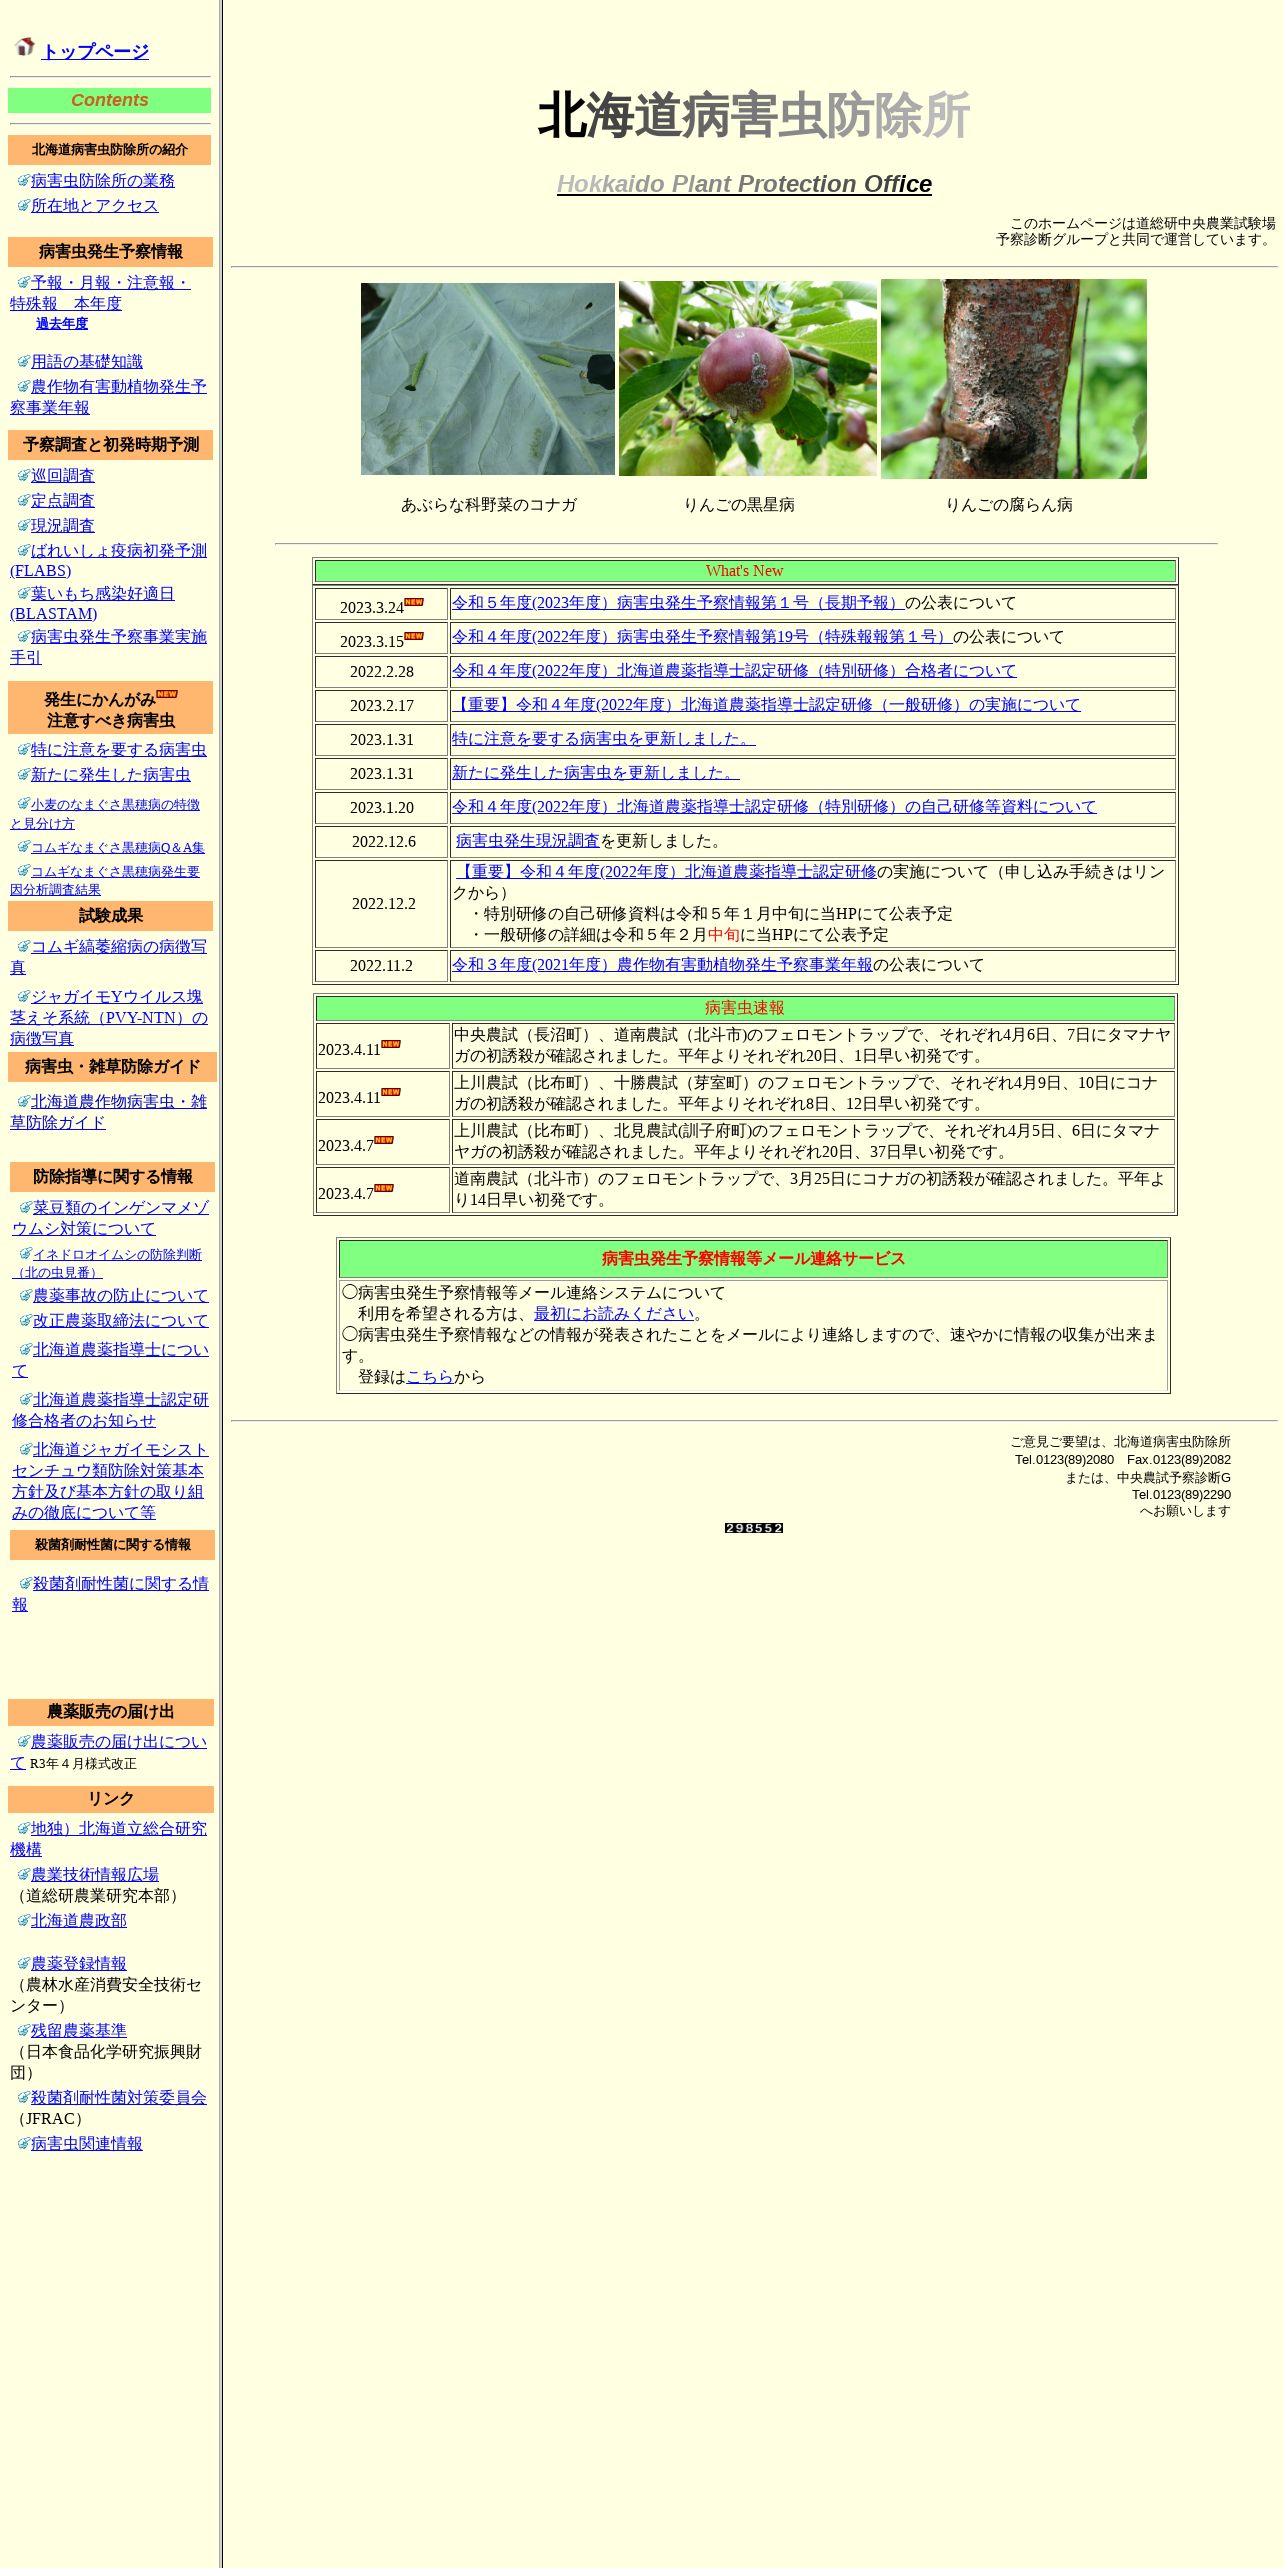Screen dimensions: 1284x2568
Task: Open 巡回調査 link
Action: point(62,476)
